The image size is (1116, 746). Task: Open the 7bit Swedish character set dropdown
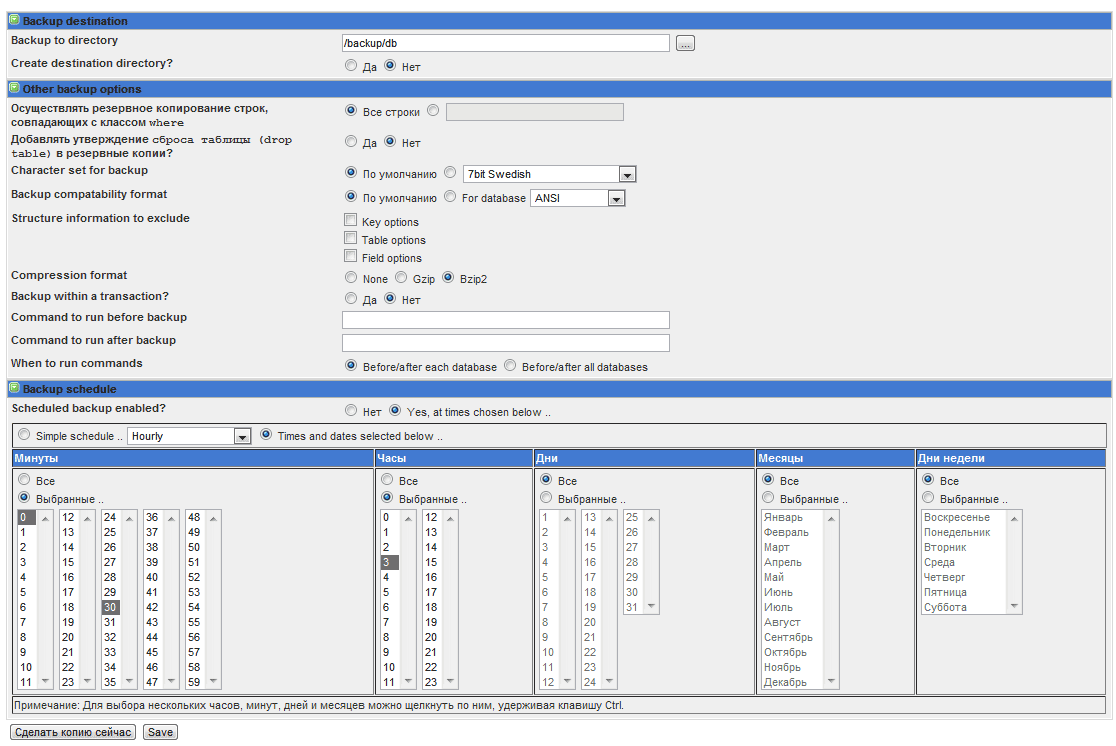(627, 173)
